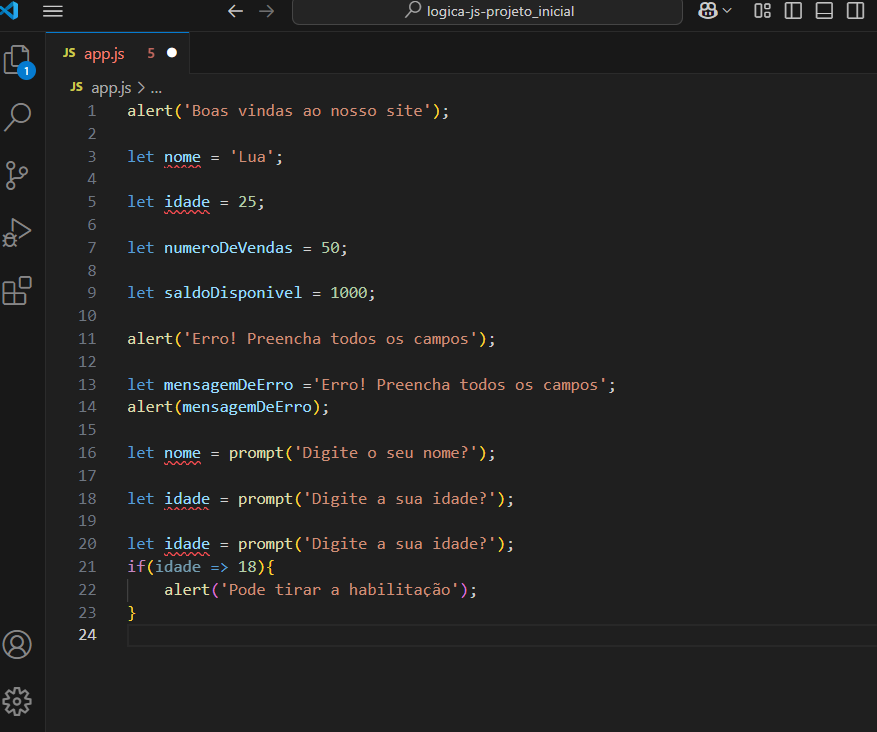Click the prompt call on line 20
The height and width of the screenshot is (732, 877).
[x=266, y=544]
